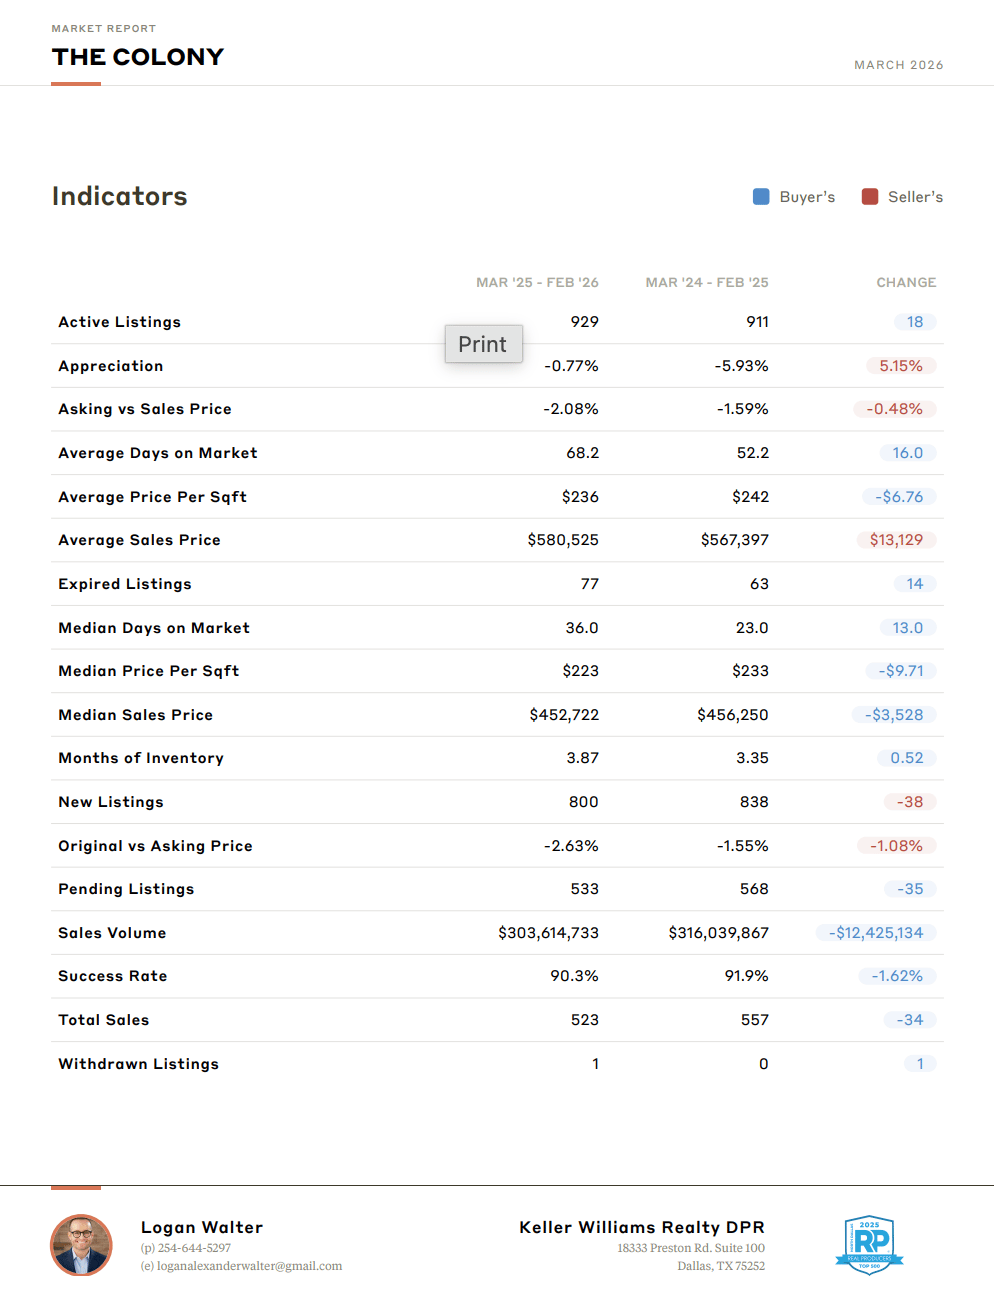Image resolution: width=994 pixels, height=1294 pixels.
Task: Click the MAR '24 - FEB '25 column header
Action: pyautogui.click(x=707, y=283)
